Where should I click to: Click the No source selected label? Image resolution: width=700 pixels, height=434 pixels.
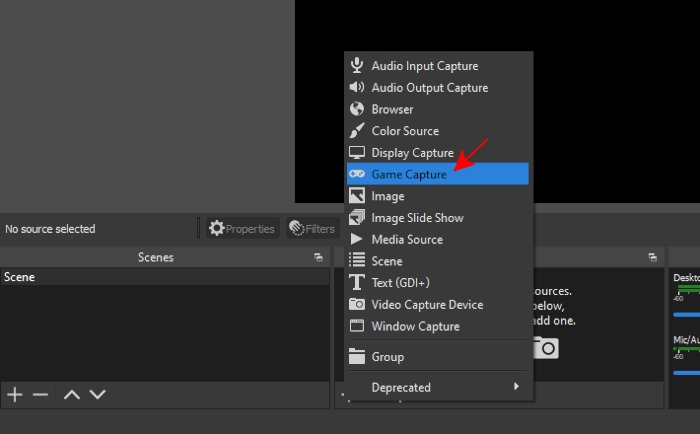(x=50, y=229)
